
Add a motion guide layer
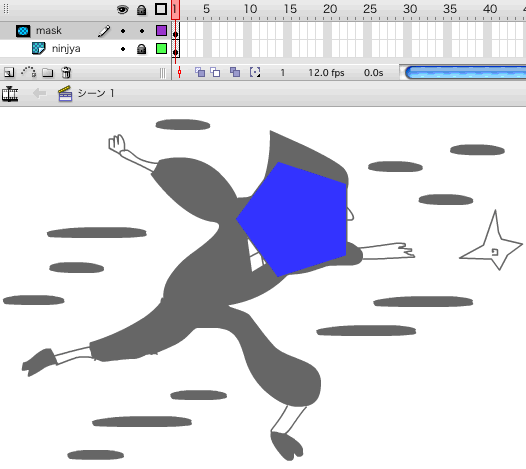click(x=29, y=72)
